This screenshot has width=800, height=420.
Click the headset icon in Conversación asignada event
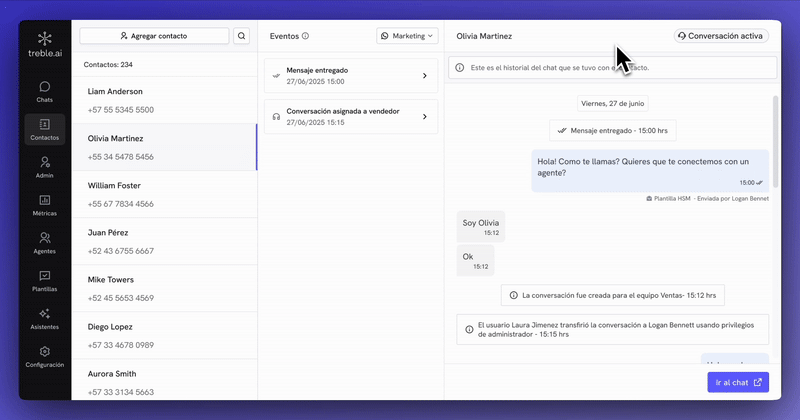(x=276, y=117)
